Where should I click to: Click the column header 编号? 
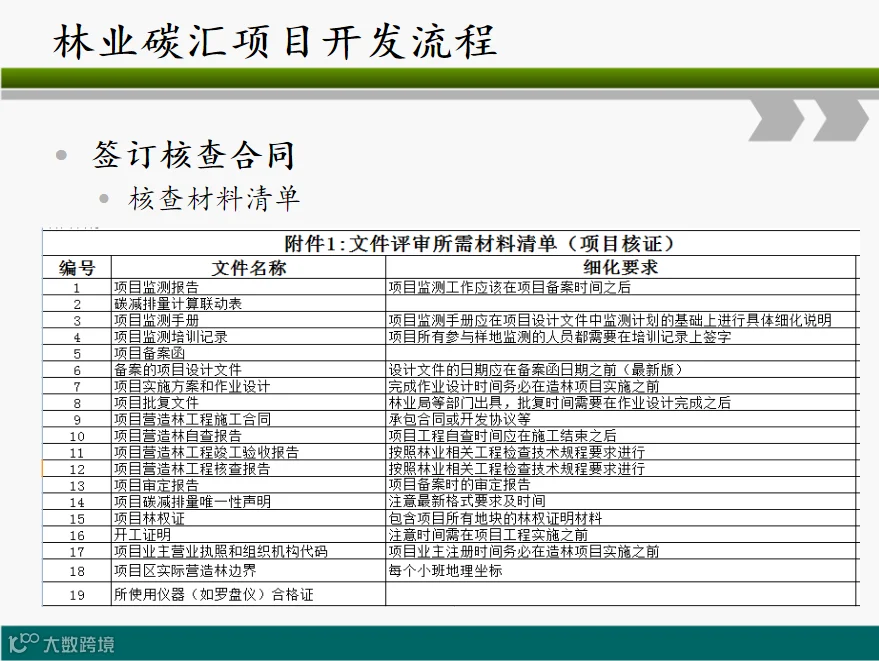77,267
